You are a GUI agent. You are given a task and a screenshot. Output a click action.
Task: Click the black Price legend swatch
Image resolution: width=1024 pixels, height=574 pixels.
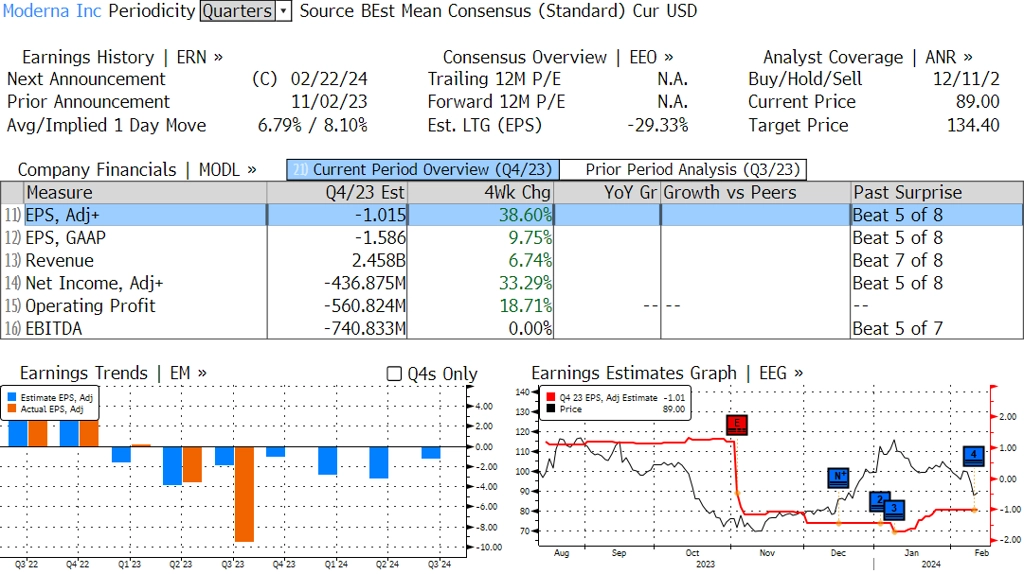[x=551, y=409]
